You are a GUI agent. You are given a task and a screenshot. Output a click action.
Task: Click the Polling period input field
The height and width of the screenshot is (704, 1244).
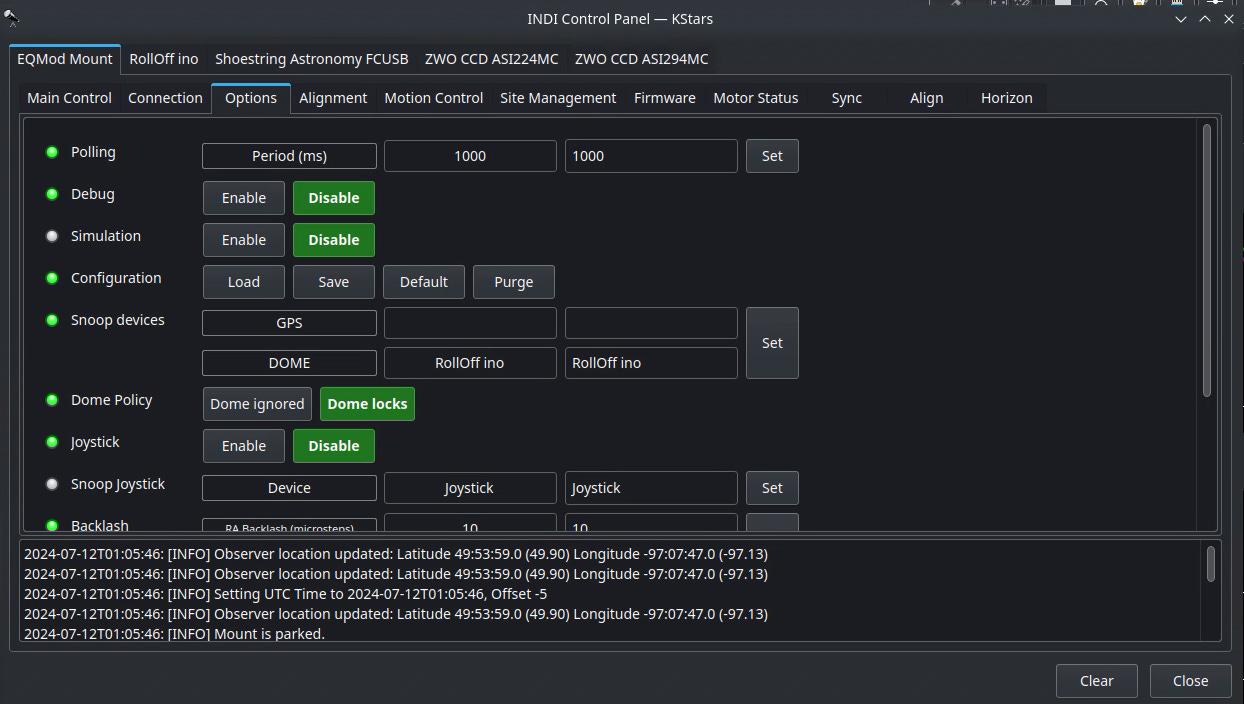651,156
